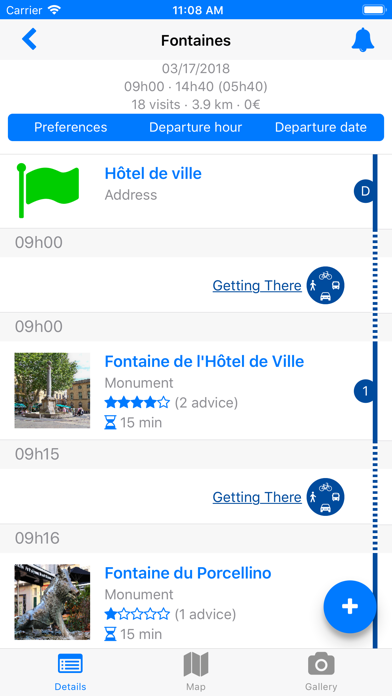The height and width of the screenshot is (696, 392).
Task: Tap first Getting There link
Action: coord(257,285)
